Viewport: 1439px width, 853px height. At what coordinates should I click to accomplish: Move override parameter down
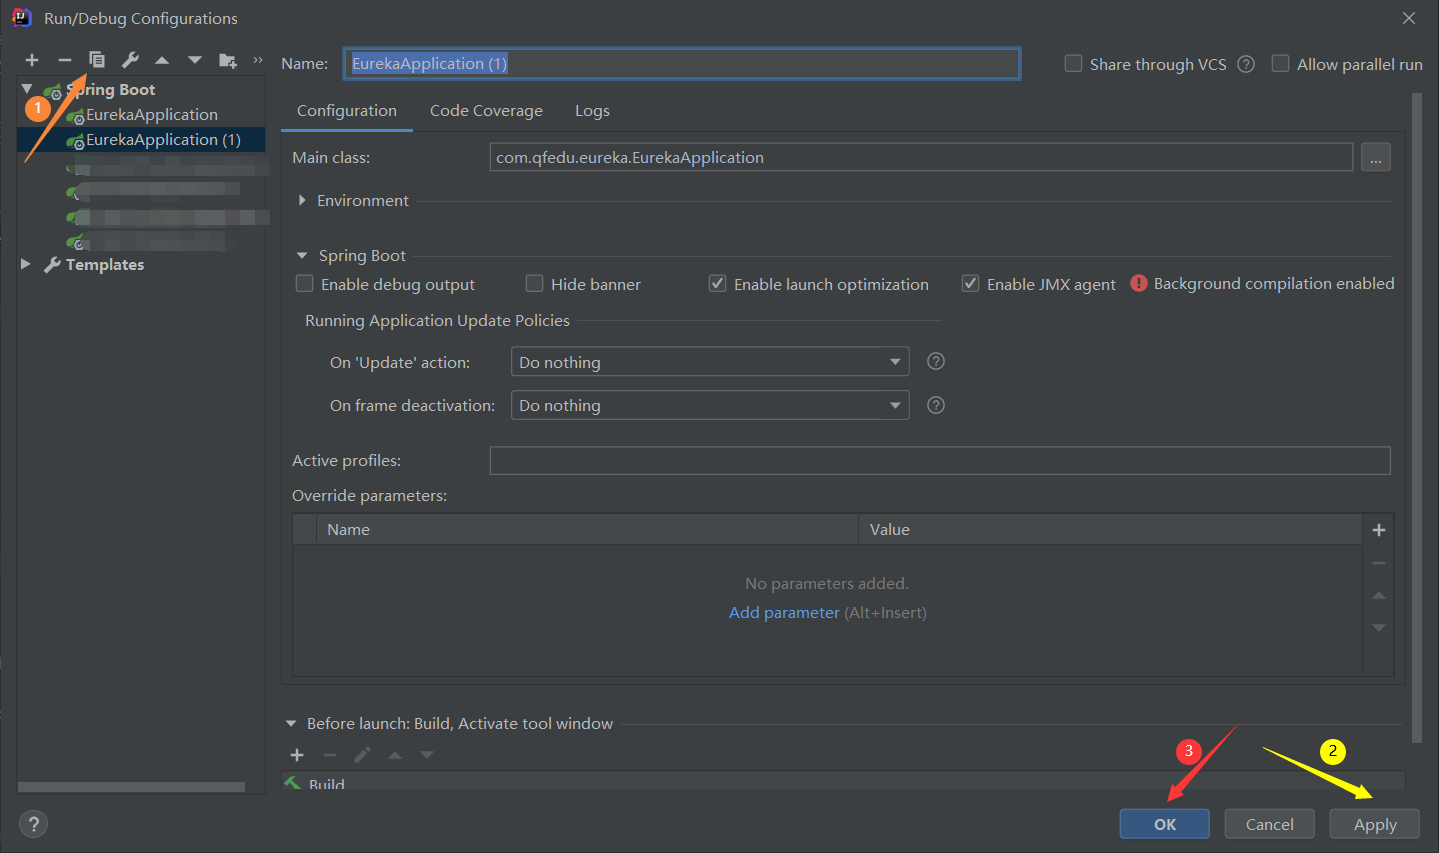point(1379,628)
